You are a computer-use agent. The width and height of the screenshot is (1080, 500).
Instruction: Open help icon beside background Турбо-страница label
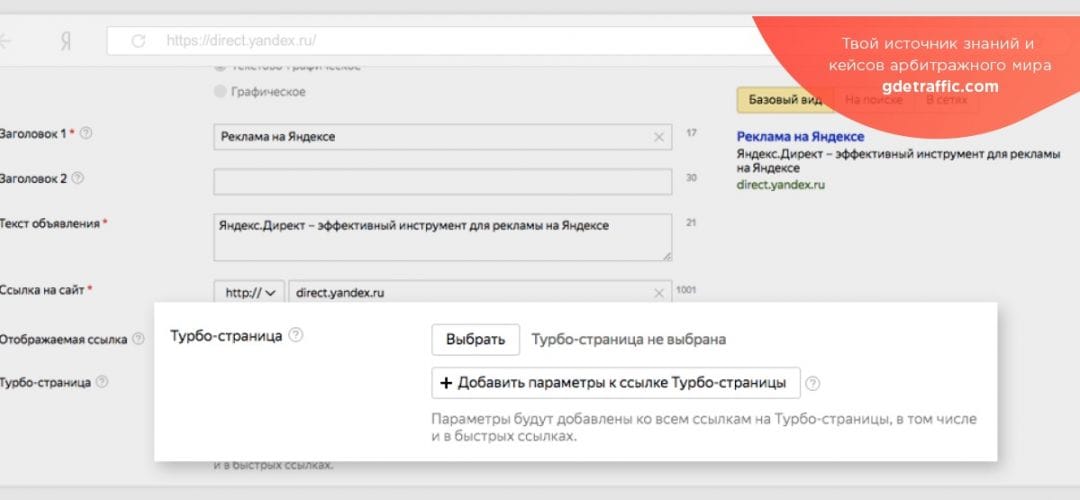[x=102, y=382]
